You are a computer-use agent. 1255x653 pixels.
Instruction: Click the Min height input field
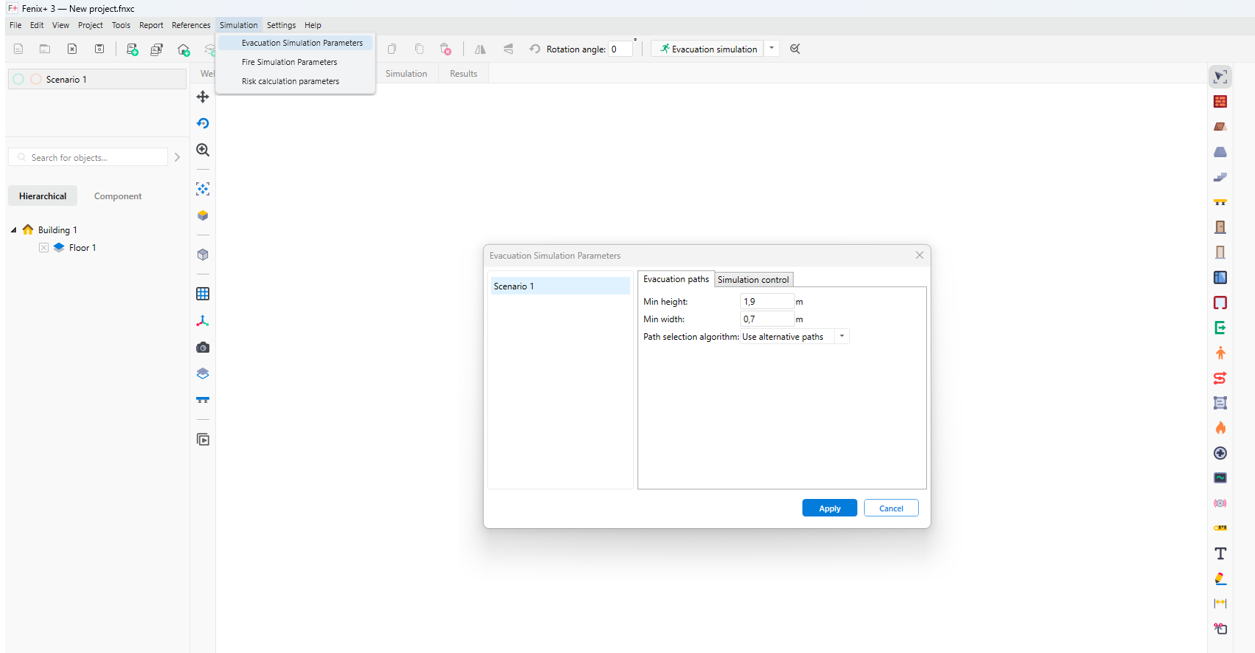pos(766,301)
